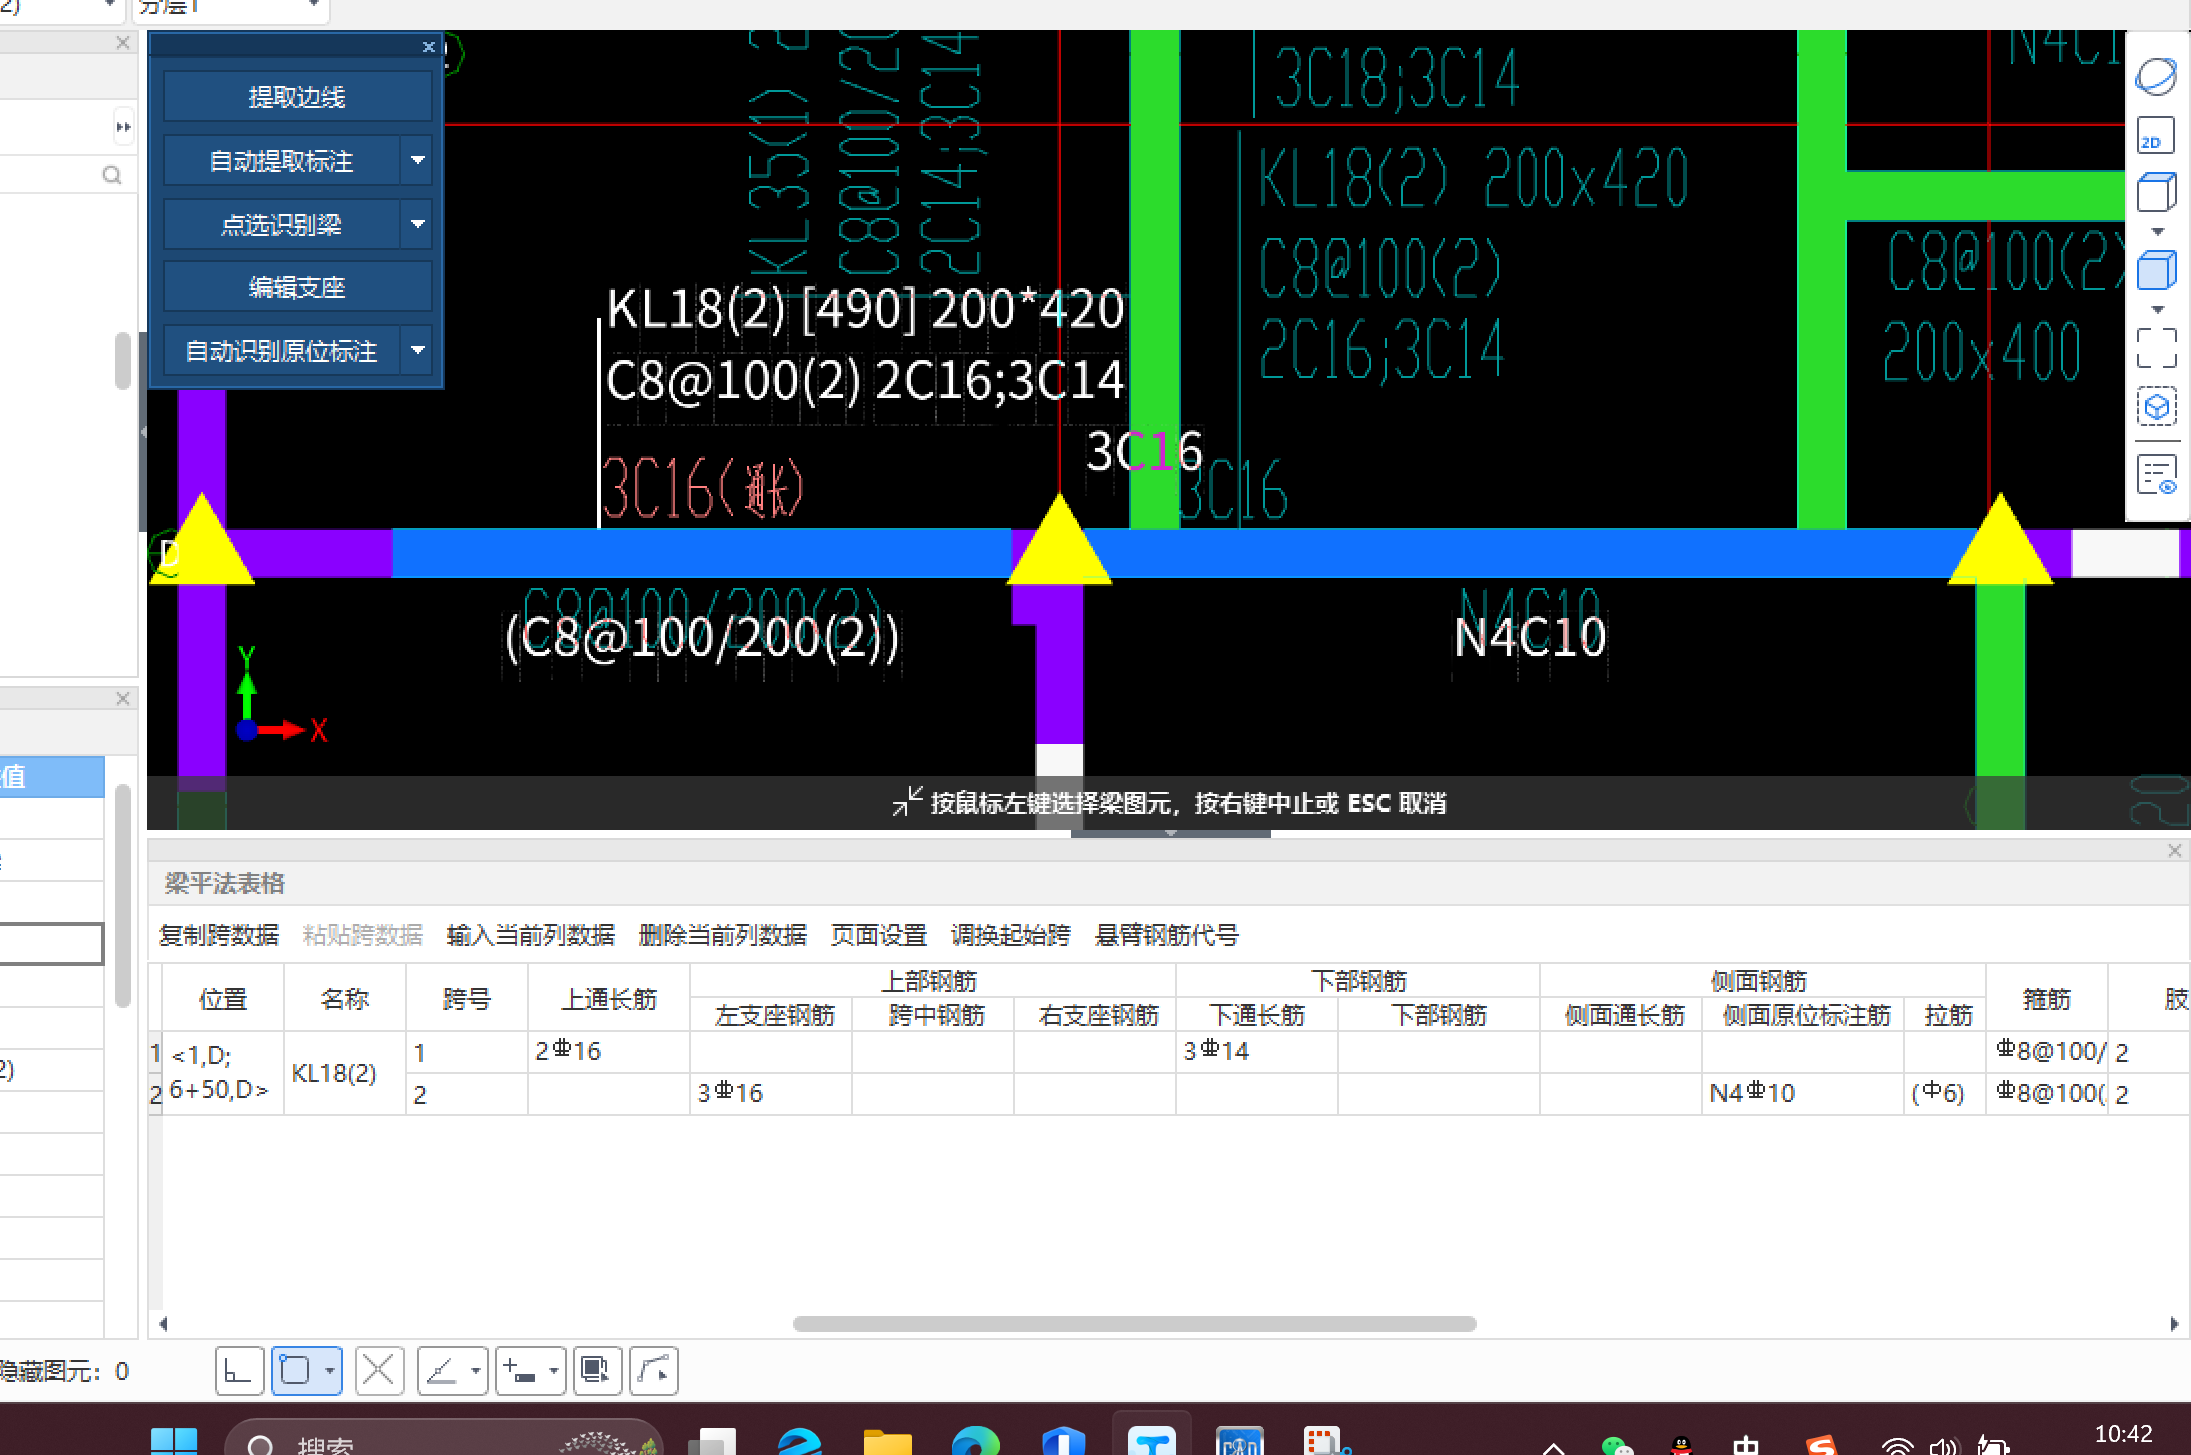This screenshot has height=1455, width=2191.
Task: Click 复制跨数据 in beam table toolbar
Action: 219,935
